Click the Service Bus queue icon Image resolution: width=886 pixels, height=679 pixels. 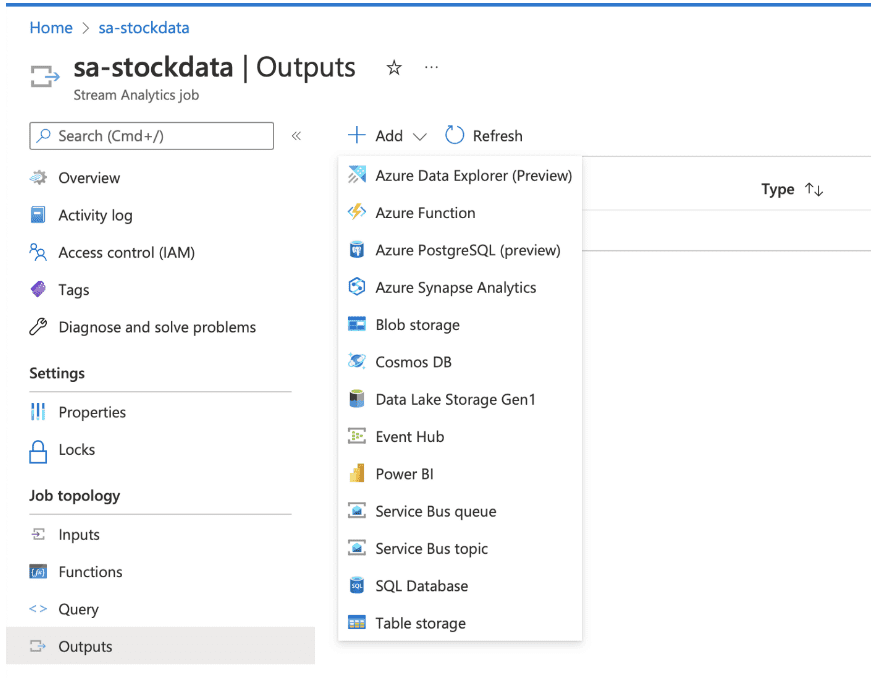(357, 511)
